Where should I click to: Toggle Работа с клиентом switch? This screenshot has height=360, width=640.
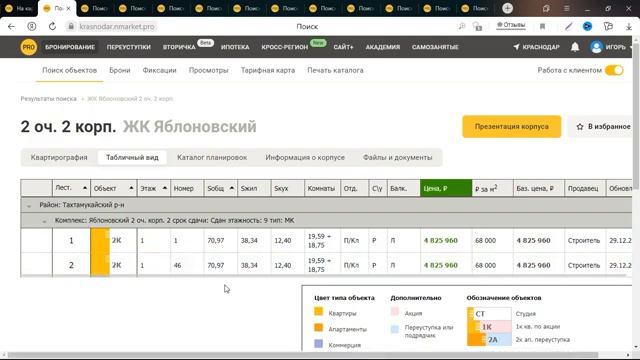(x=614, y=70)
